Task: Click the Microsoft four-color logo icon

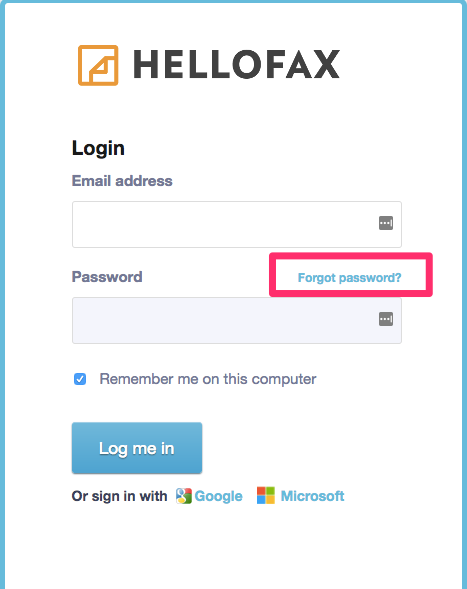Action: point(266,495)
